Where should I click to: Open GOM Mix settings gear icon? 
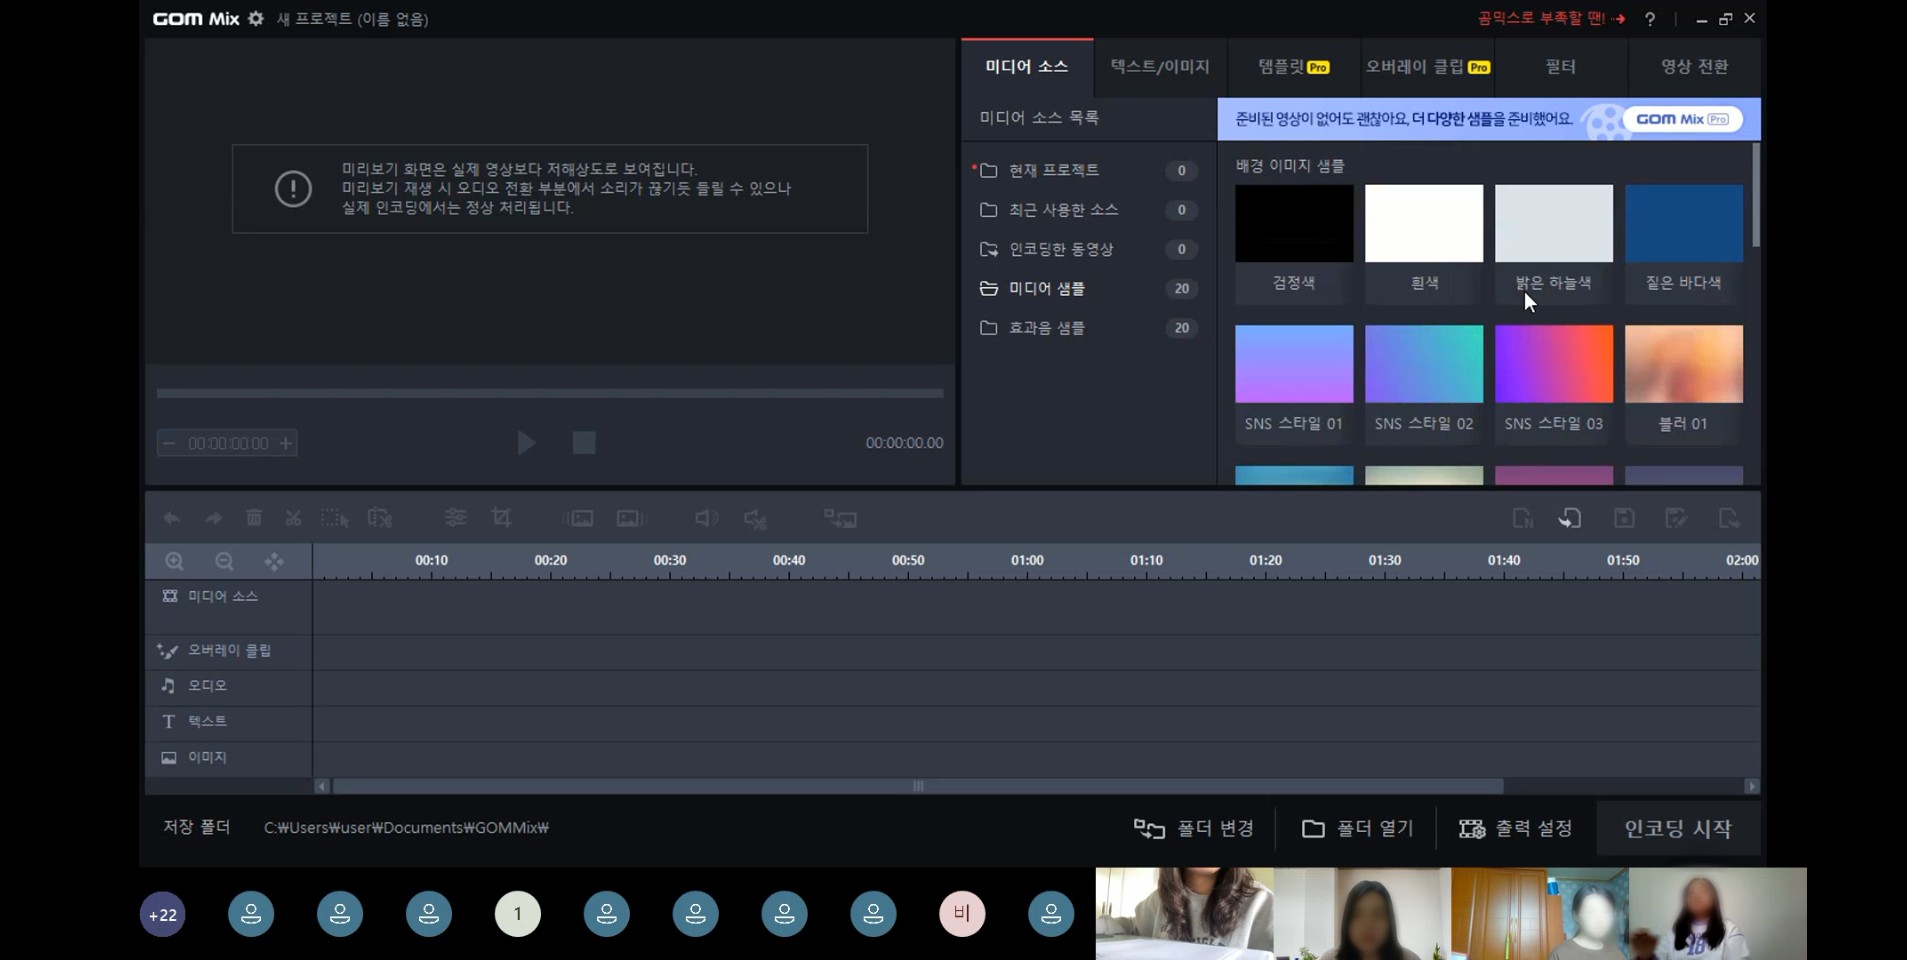[x=256, y=18]
